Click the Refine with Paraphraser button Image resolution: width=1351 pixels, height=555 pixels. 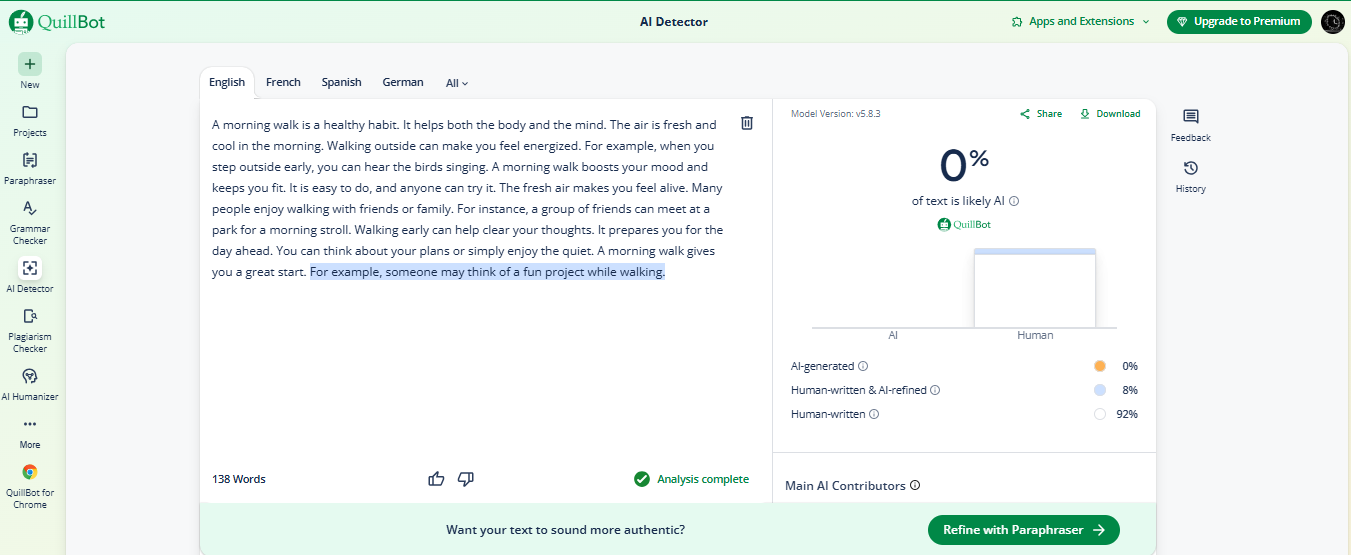point(1023,530)
